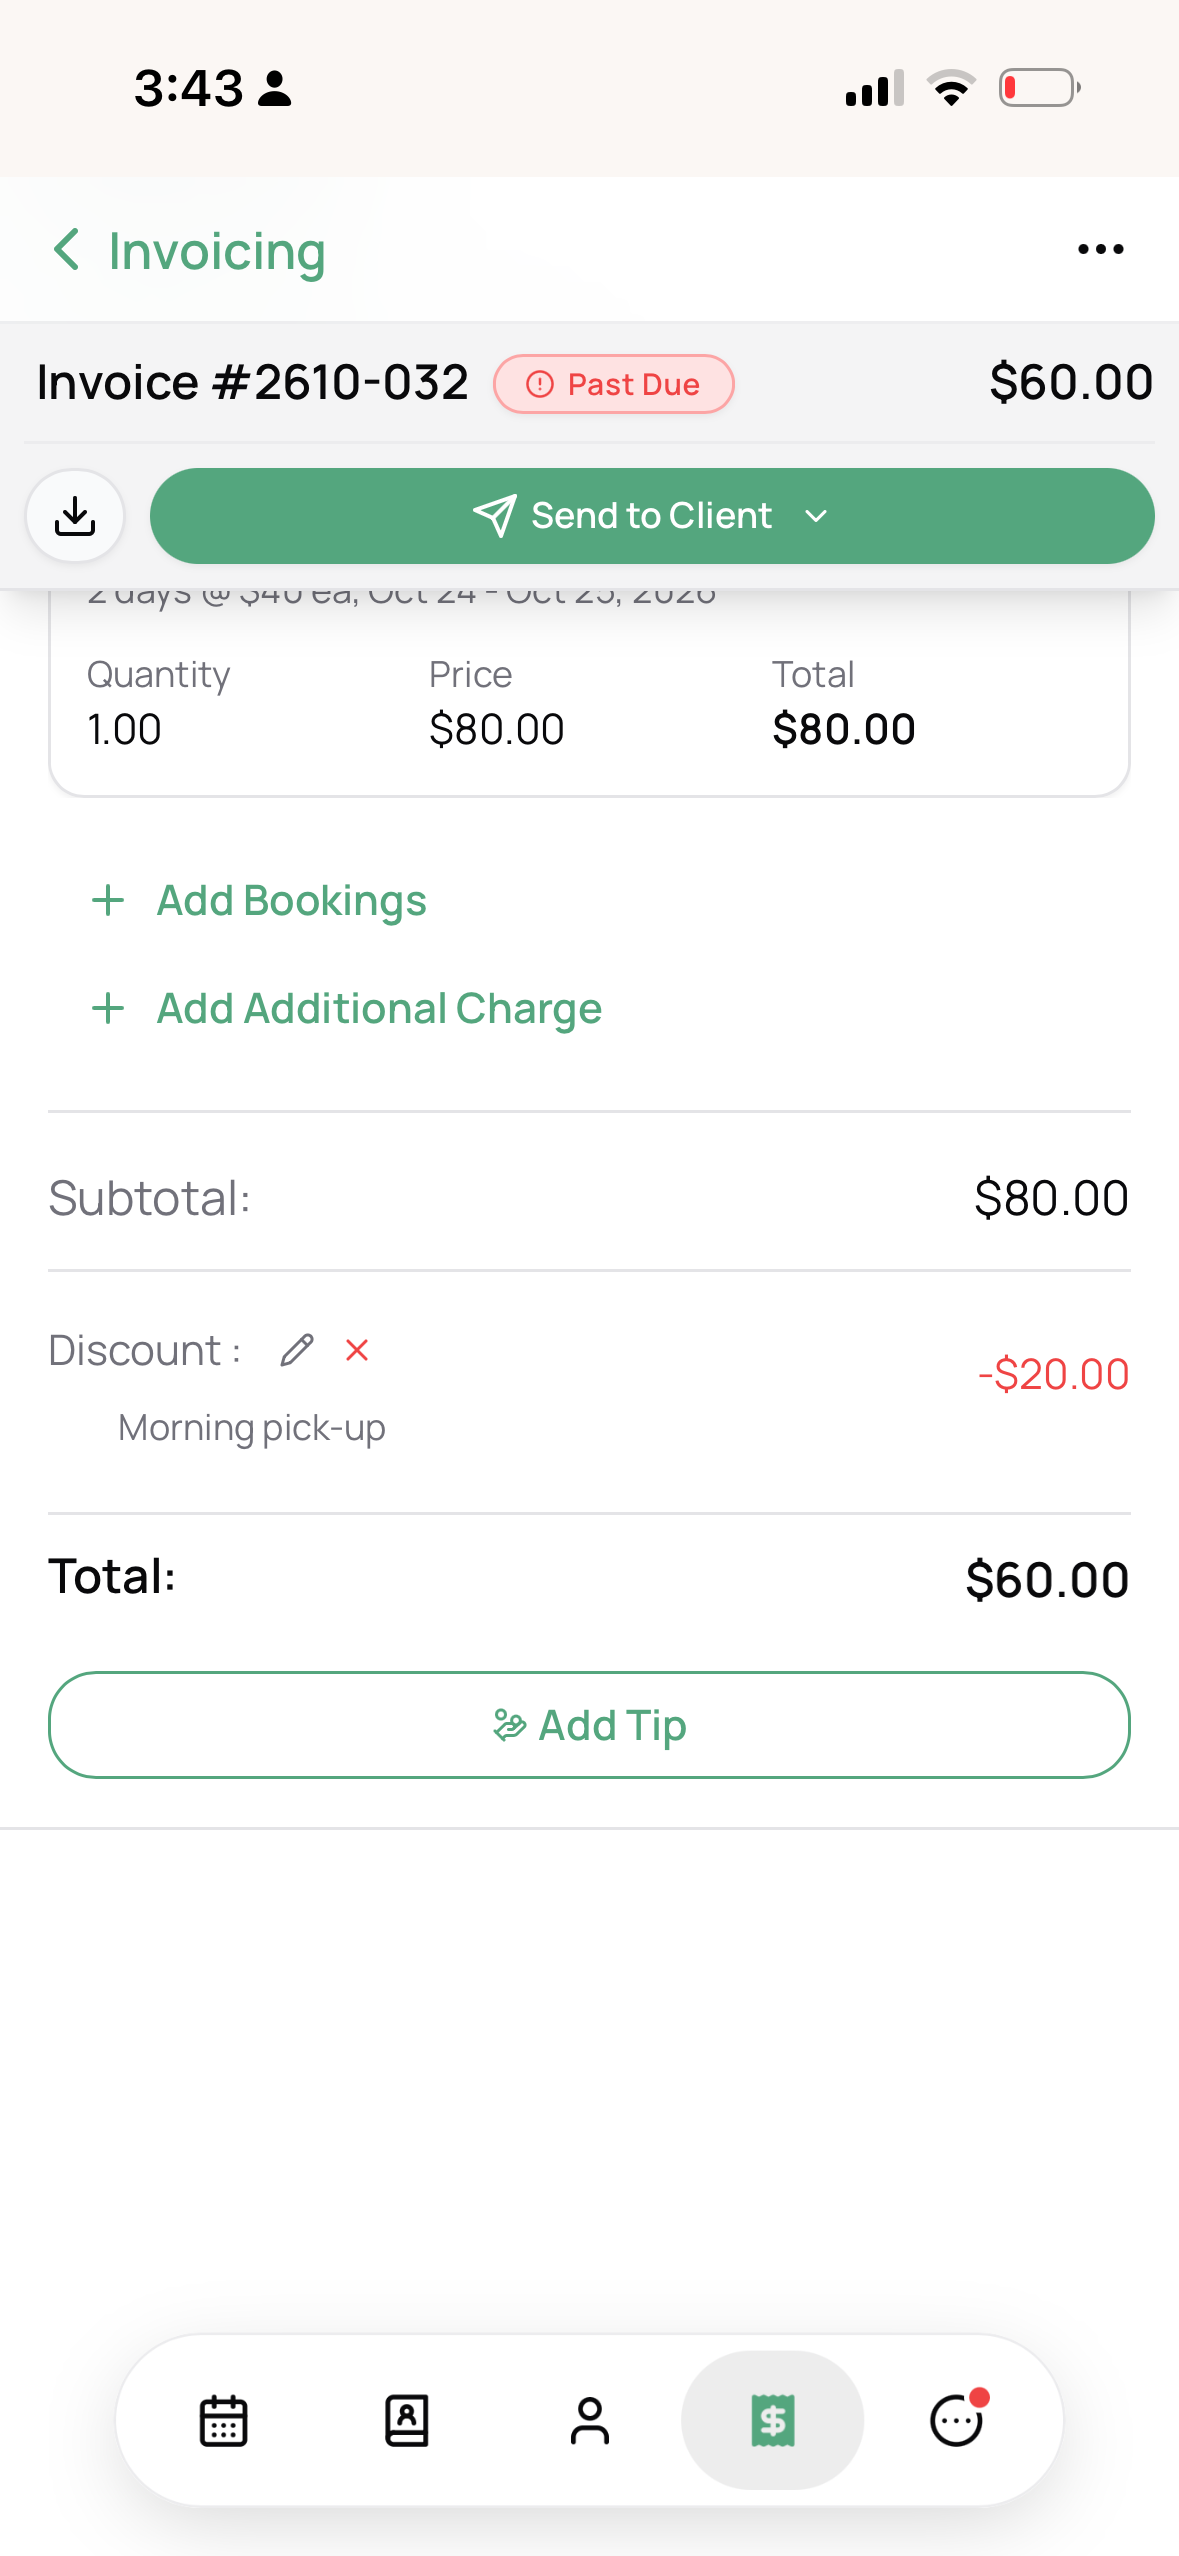Tap the plus icon beside Add Bookings
Screen dimensions: 1179x2556
(x=108, y=900)
